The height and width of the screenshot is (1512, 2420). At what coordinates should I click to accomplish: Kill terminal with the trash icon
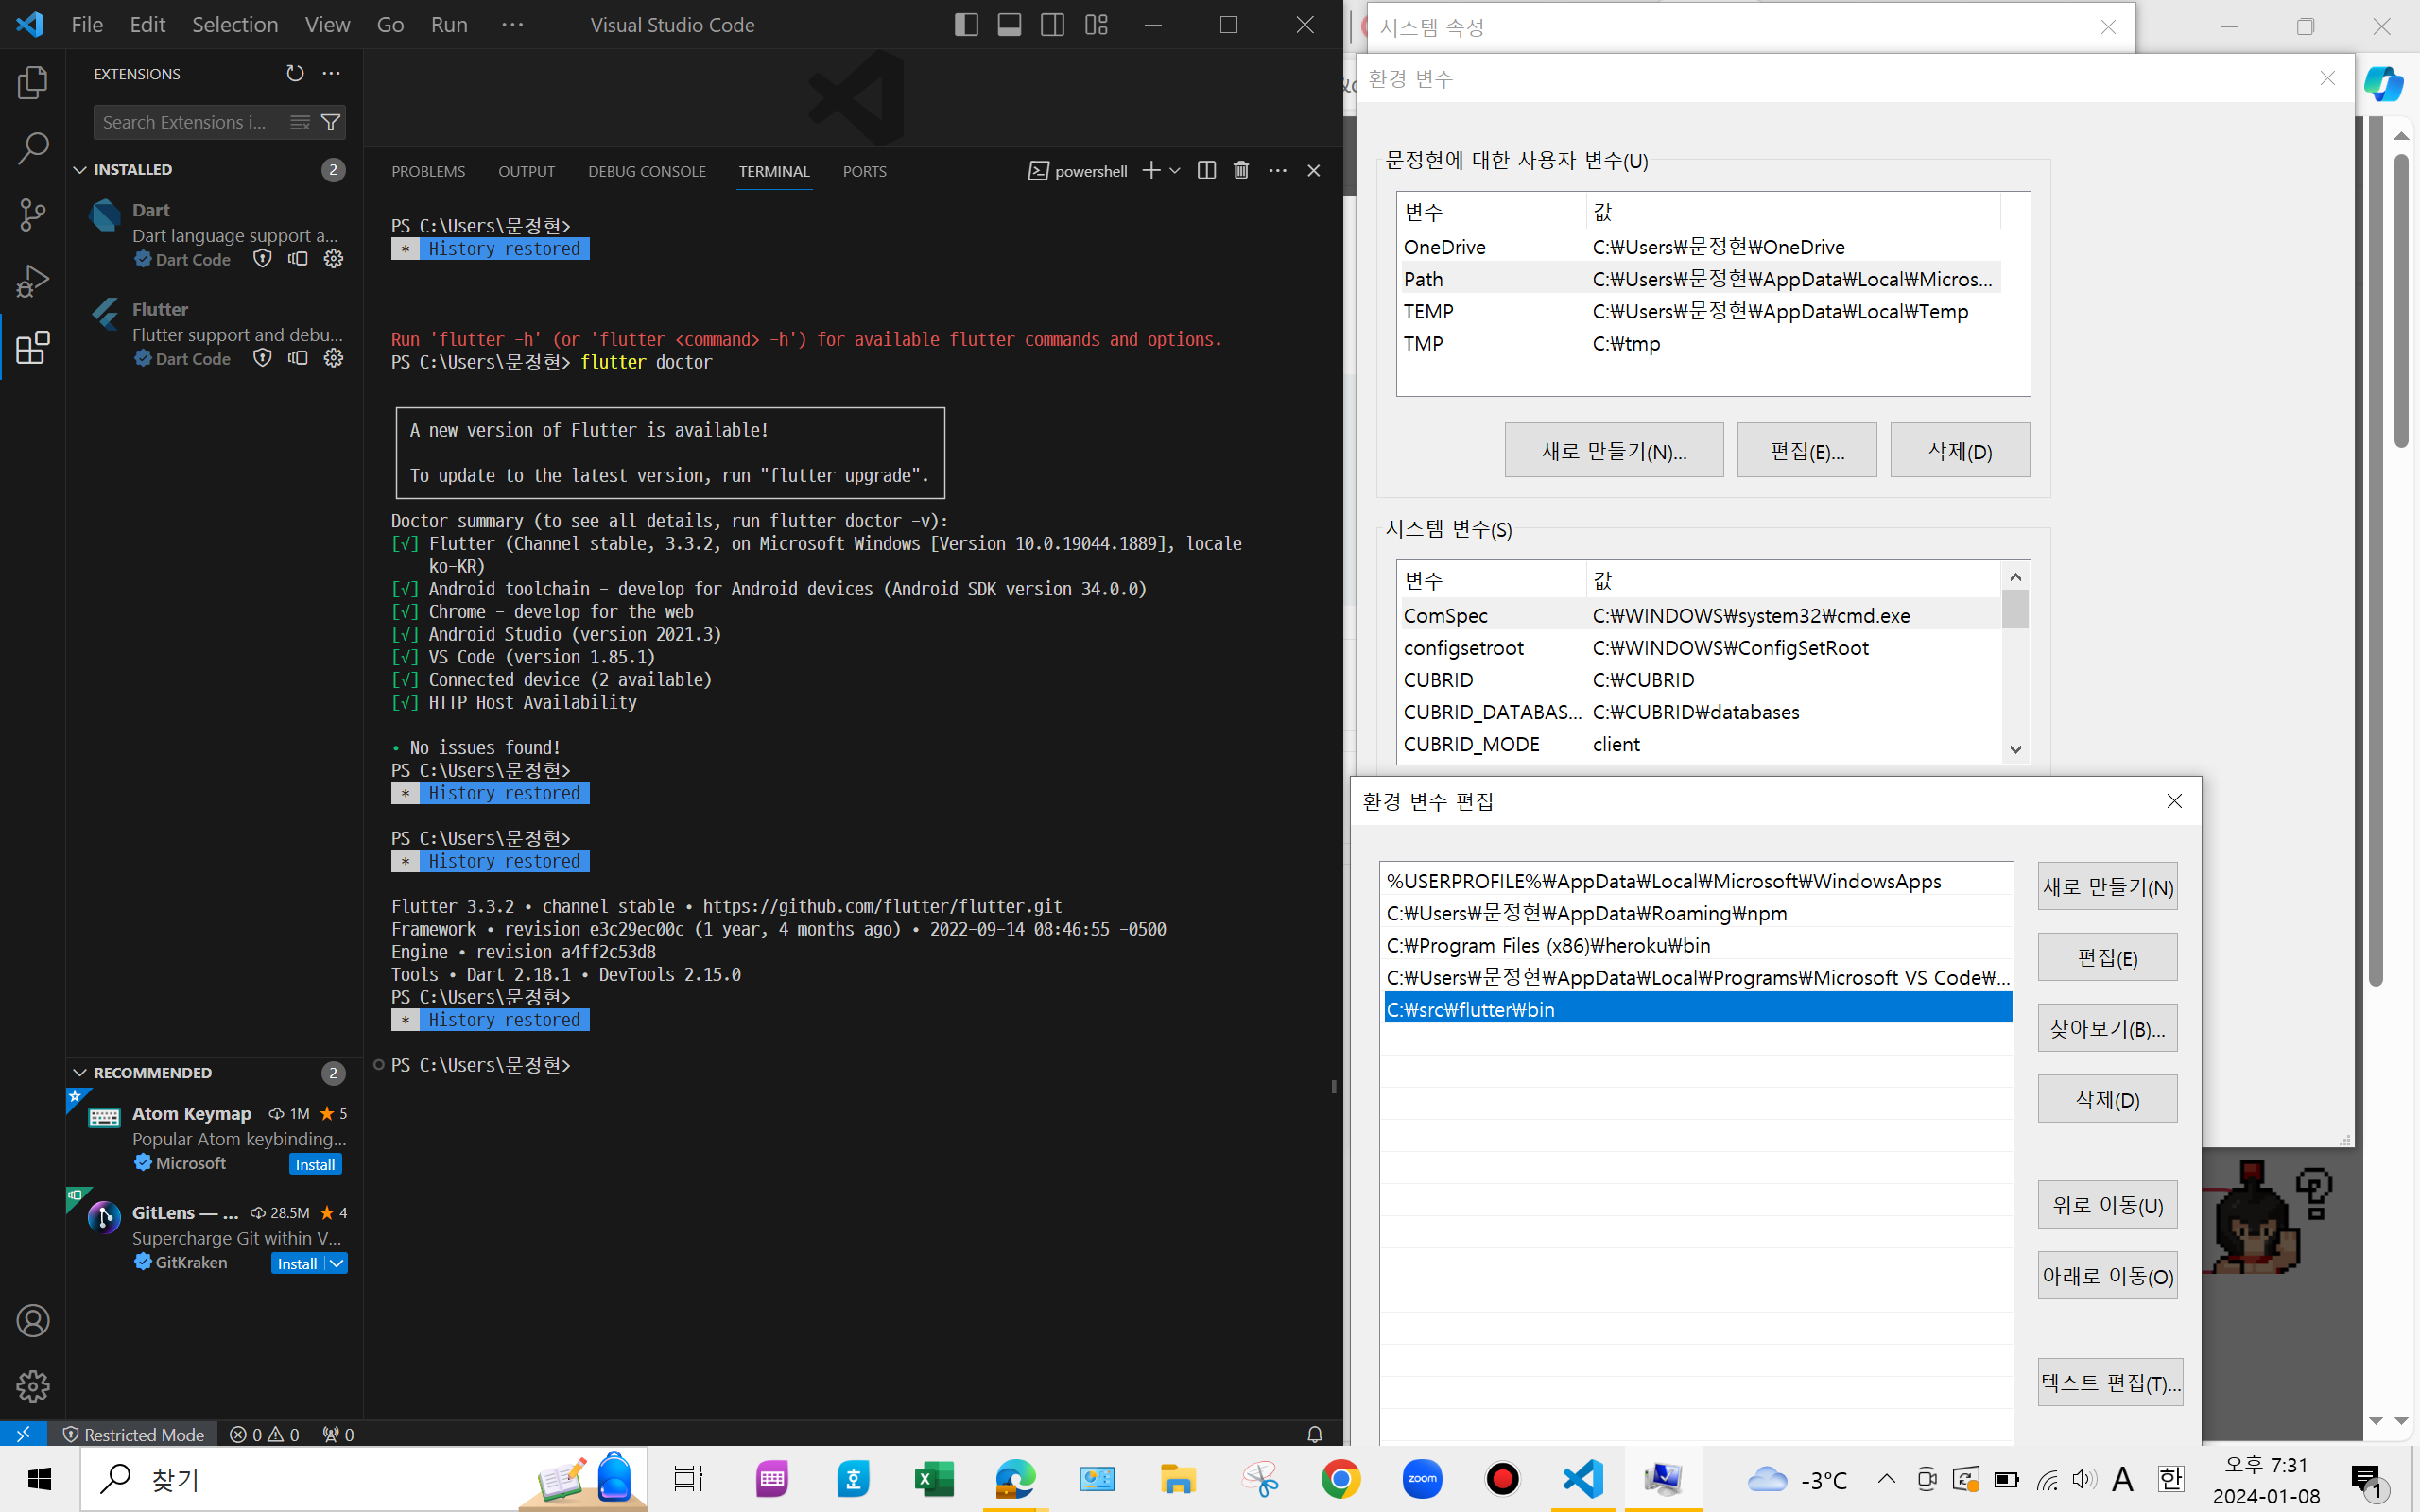[1241, 171]
